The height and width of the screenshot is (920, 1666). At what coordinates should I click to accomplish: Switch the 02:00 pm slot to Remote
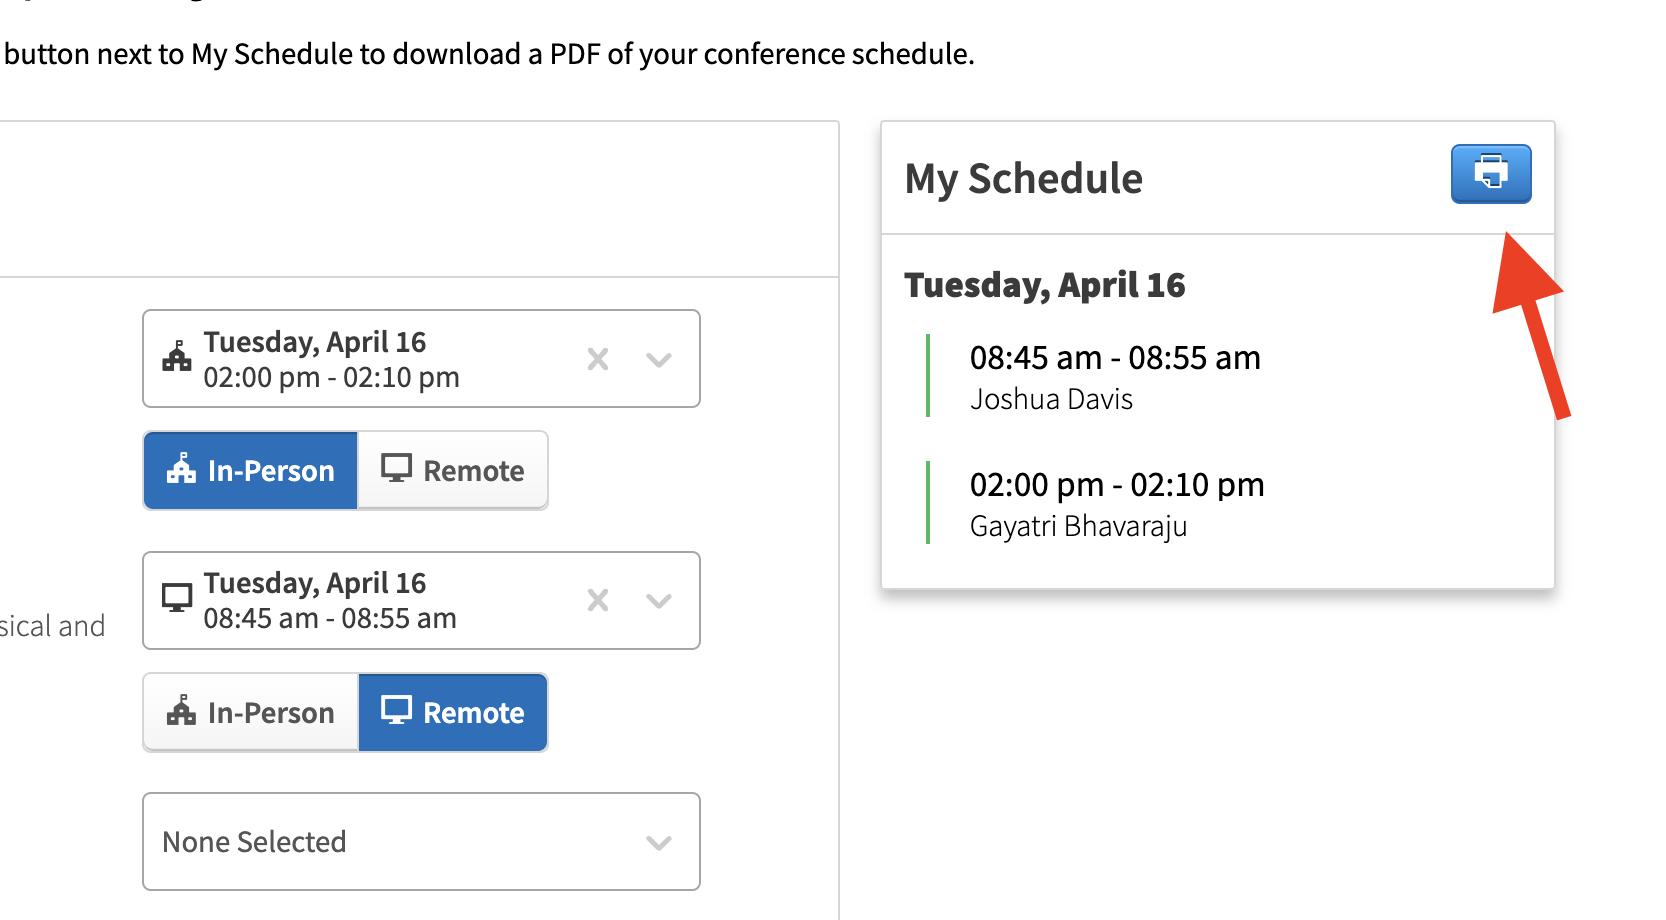453,471
